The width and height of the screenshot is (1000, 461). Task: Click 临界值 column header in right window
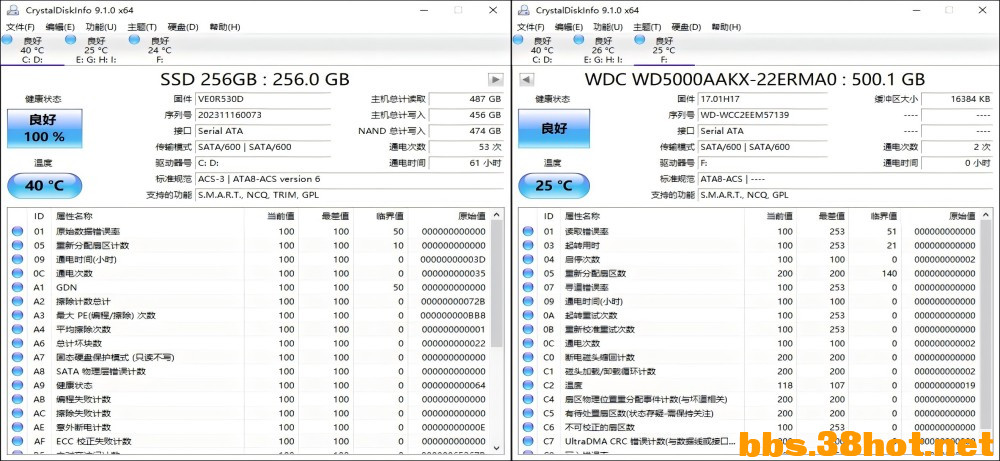click(x=883, y=216)
